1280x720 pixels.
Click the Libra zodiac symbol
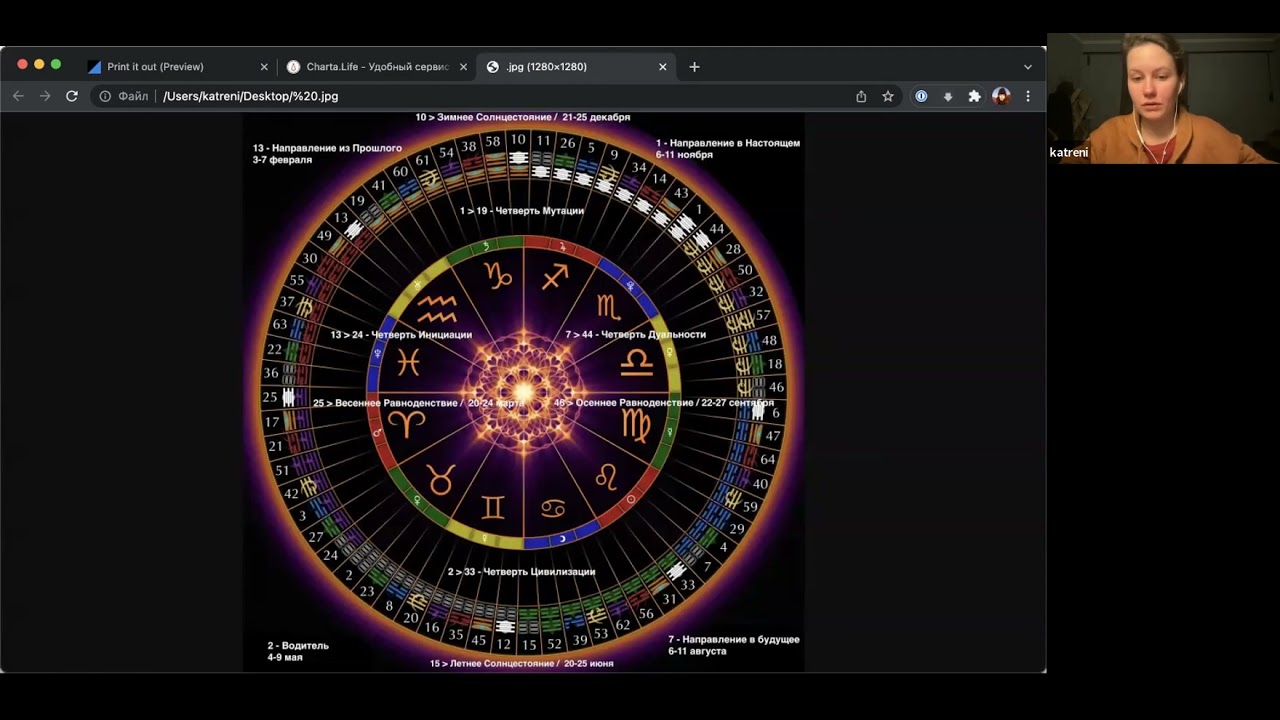[636, 361]
